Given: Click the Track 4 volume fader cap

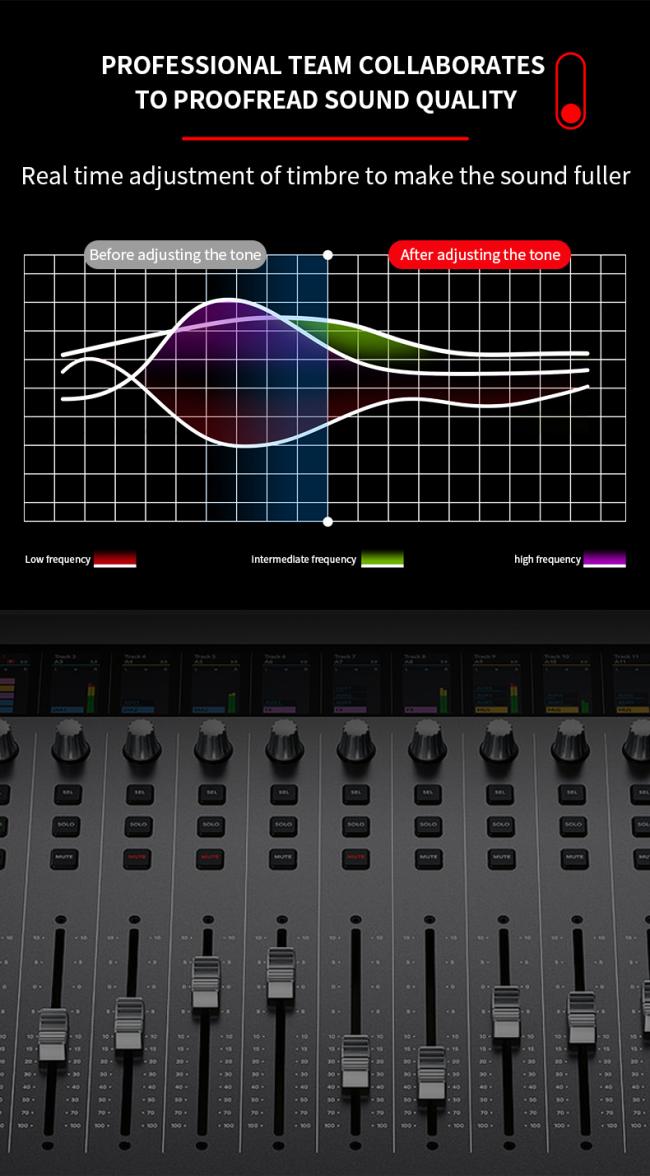Looking at the screenshot, I should tap(129, 1024).
